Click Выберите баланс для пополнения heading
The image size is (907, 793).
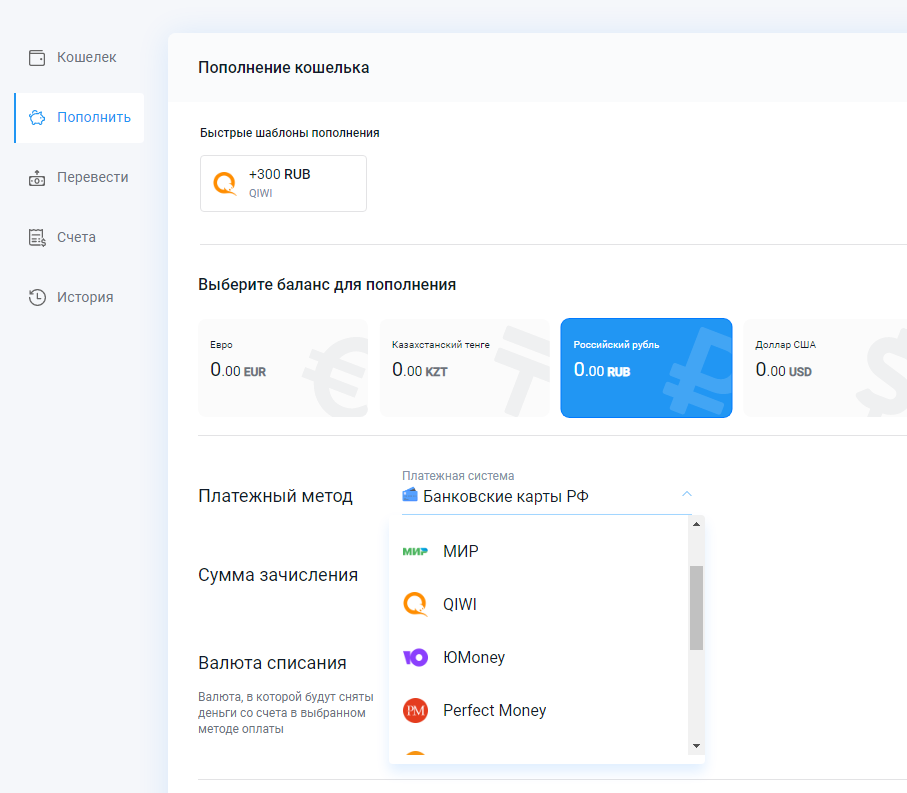pyautogui.click(x=327, y=285)
